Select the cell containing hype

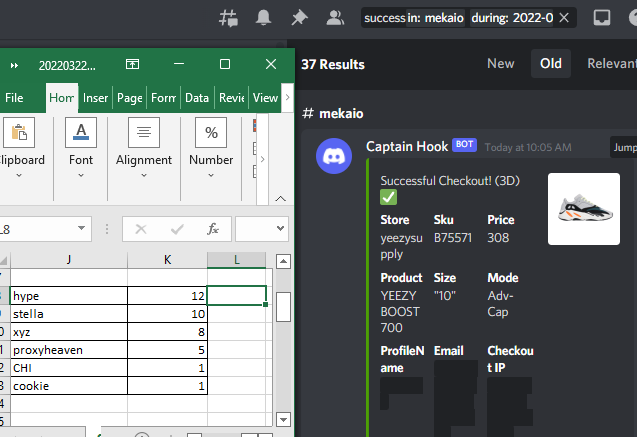tap(69, 296)
